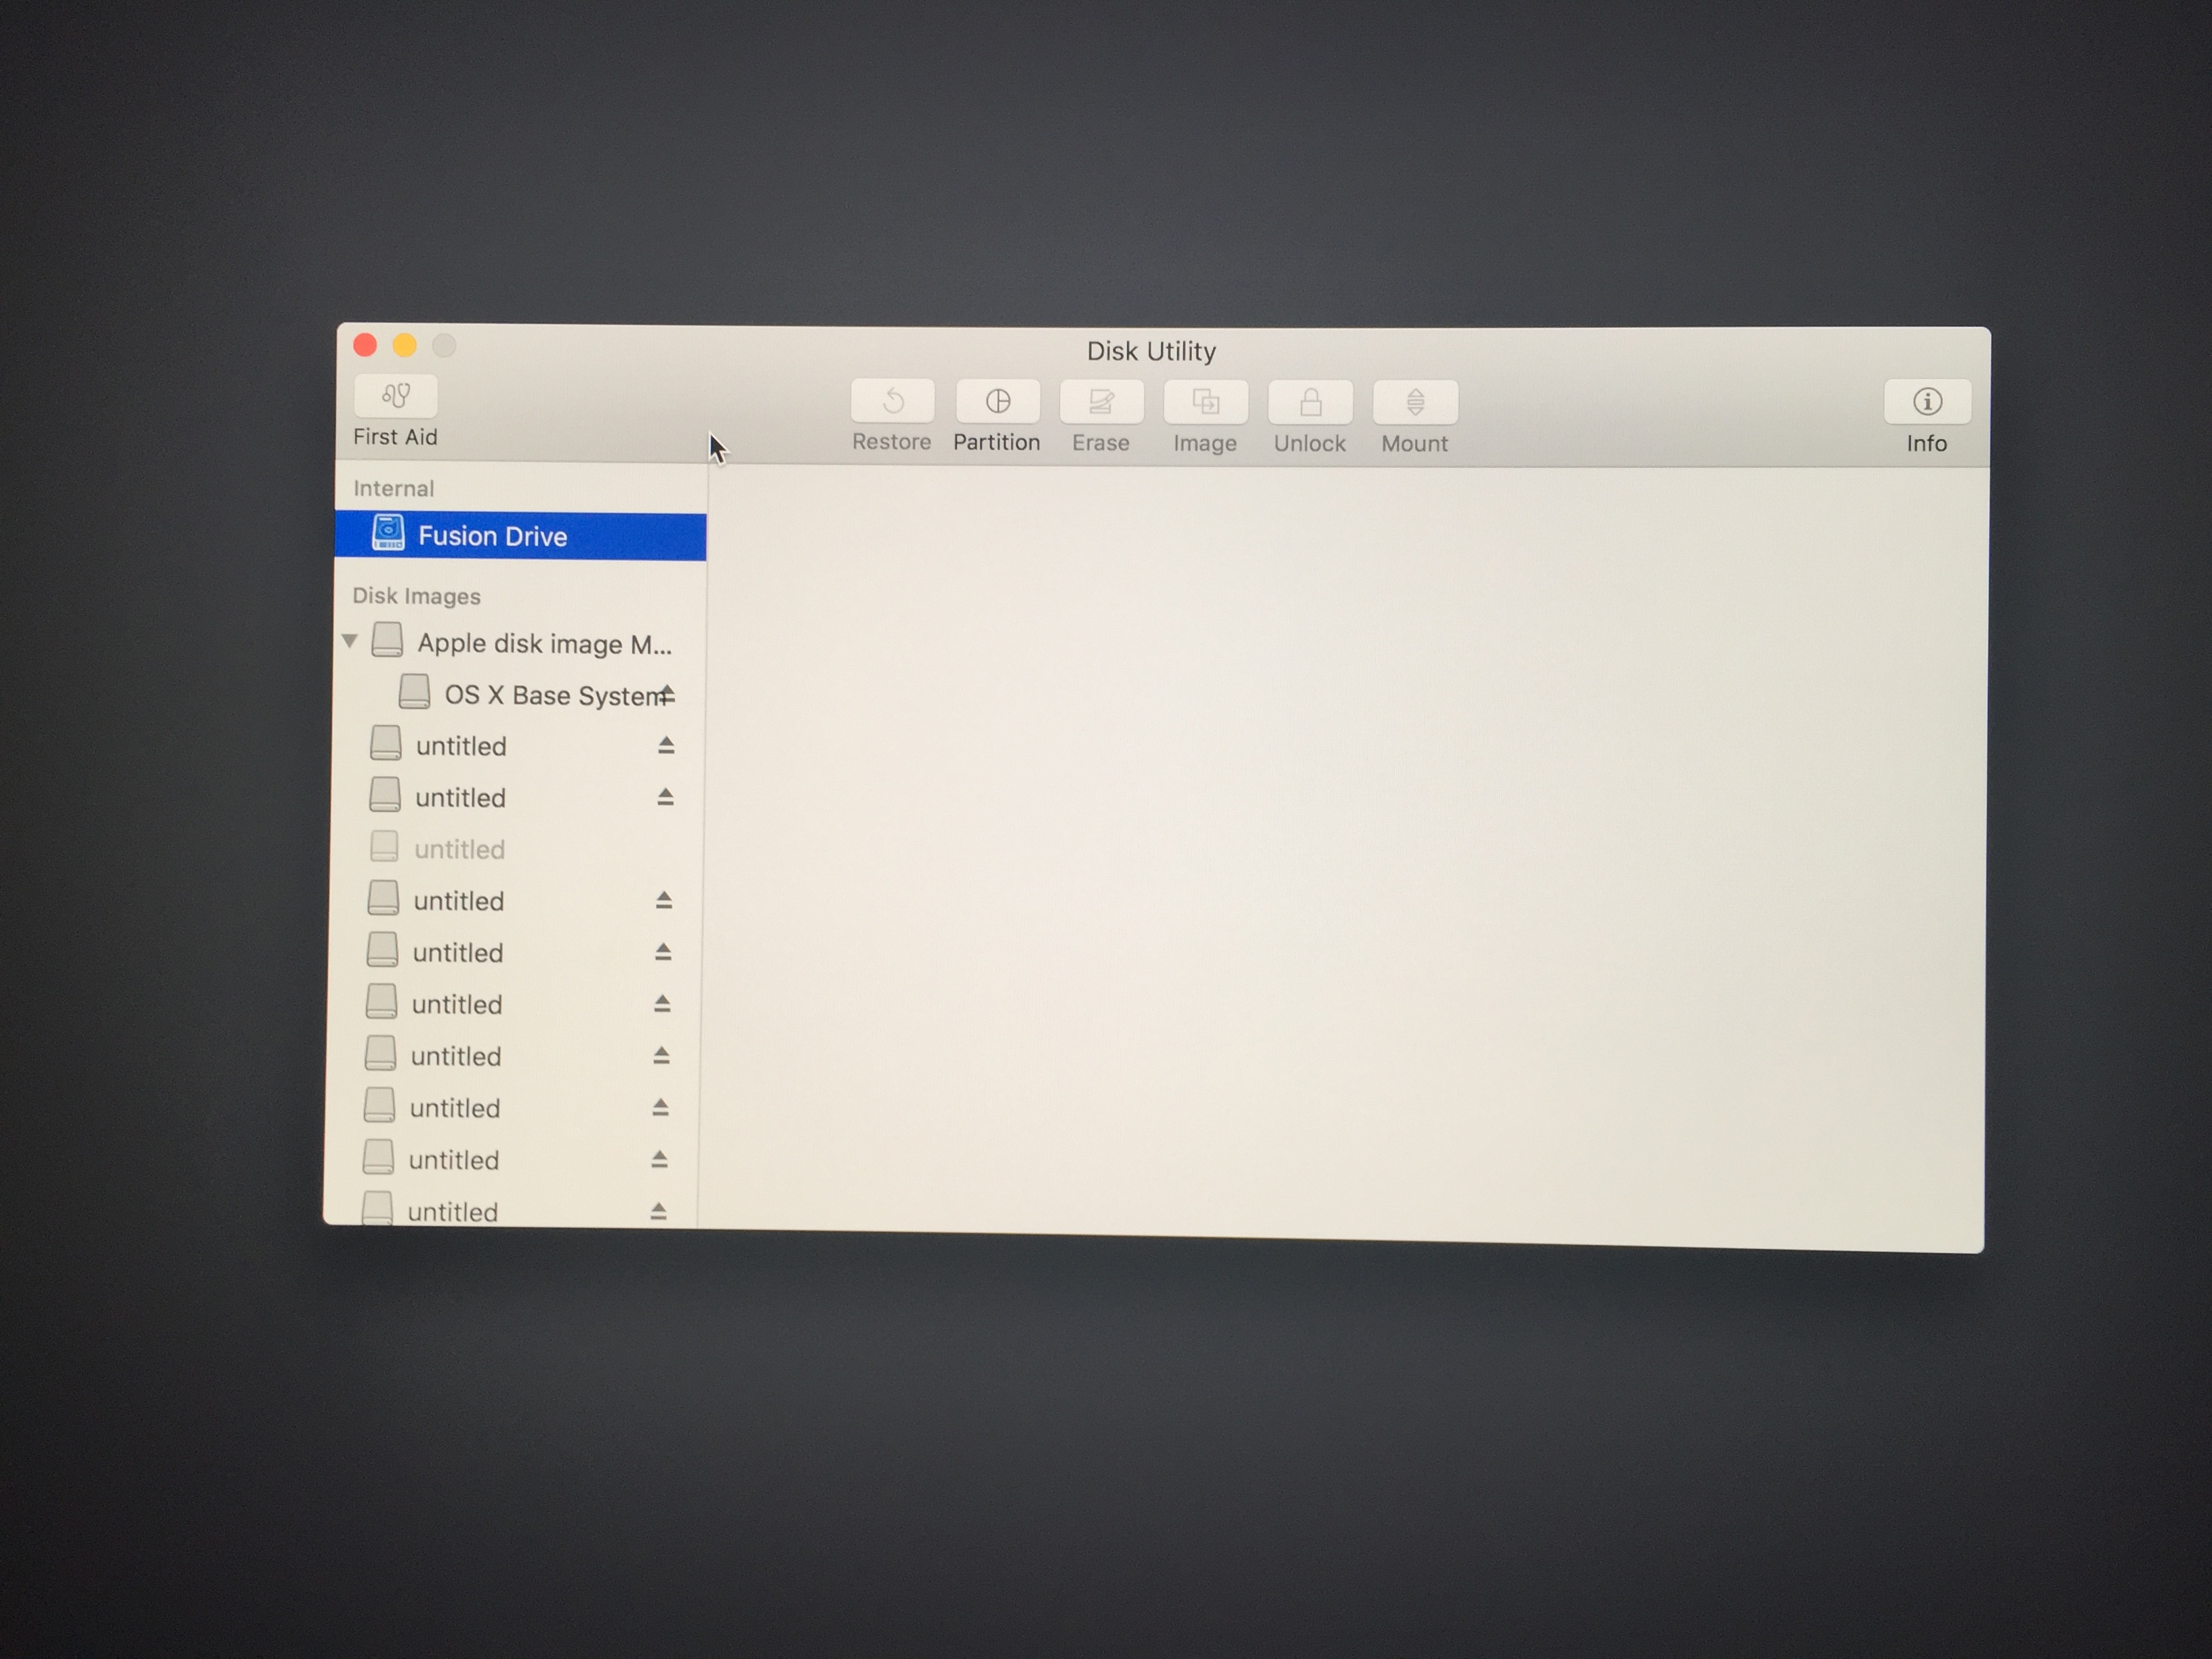Screen dimensions: 2212x1659
Task: Run First Aid using the stethoscope icon
Action: (x=395, y=397)
